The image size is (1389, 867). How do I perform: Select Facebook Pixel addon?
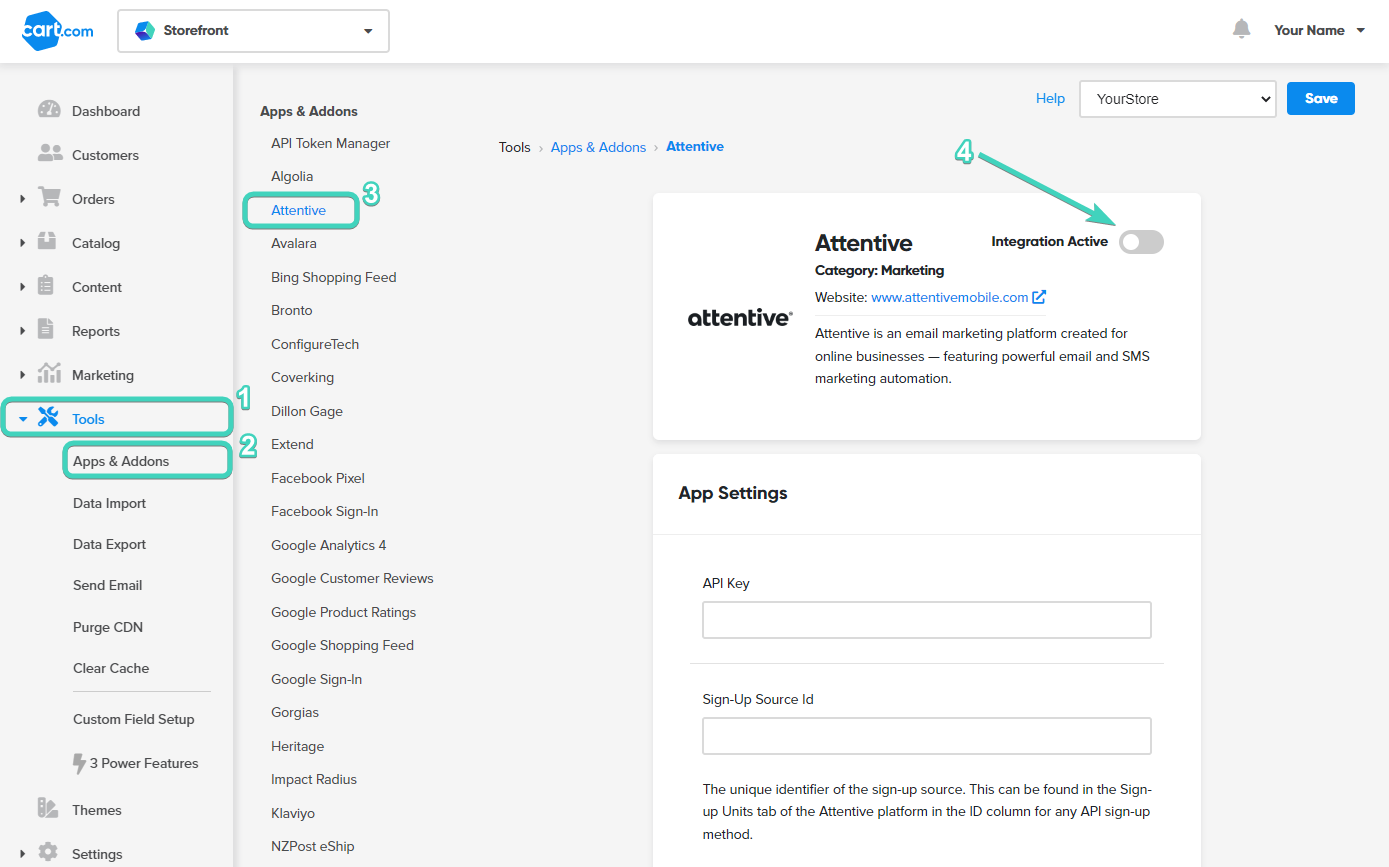coord(318,478)
